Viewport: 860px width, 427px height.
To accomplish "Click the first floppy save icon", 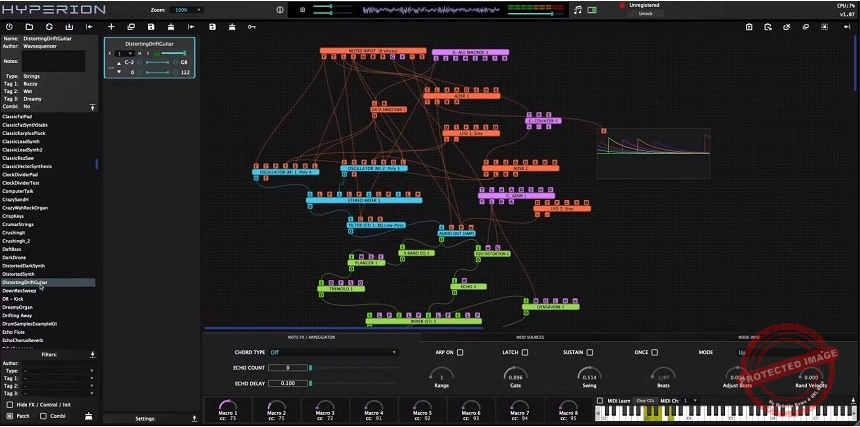I will point(151,27).
